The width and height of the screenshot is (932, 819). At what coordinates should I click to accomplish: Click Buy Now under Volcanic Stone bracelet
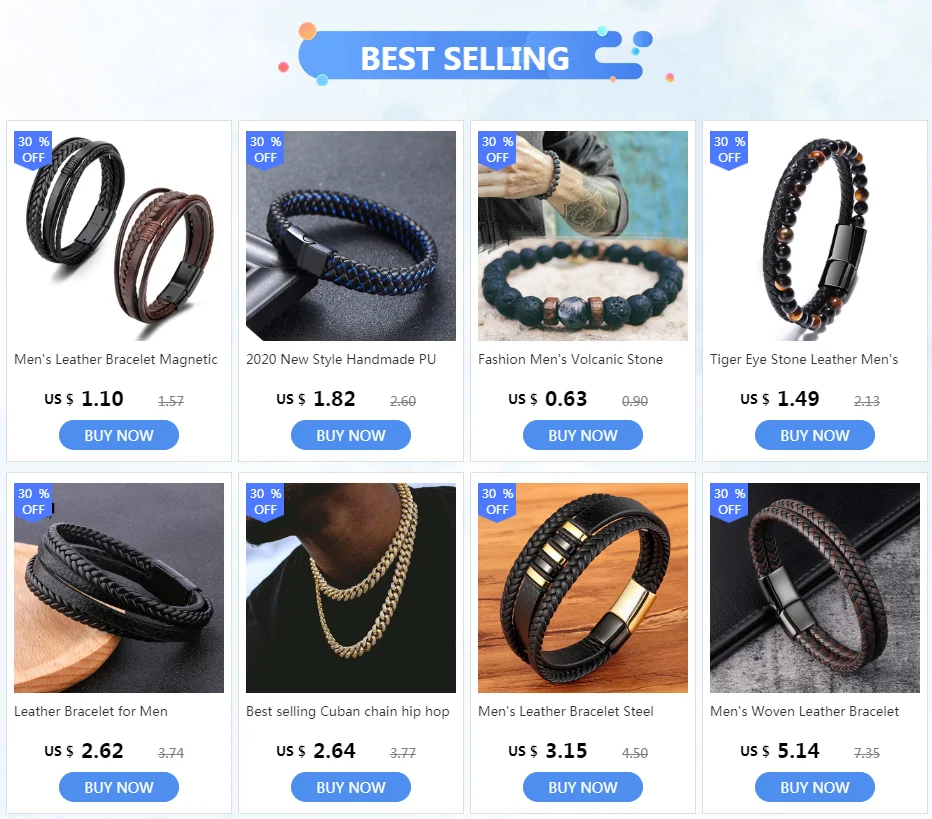pyautogui.click(x=582, y=435)
